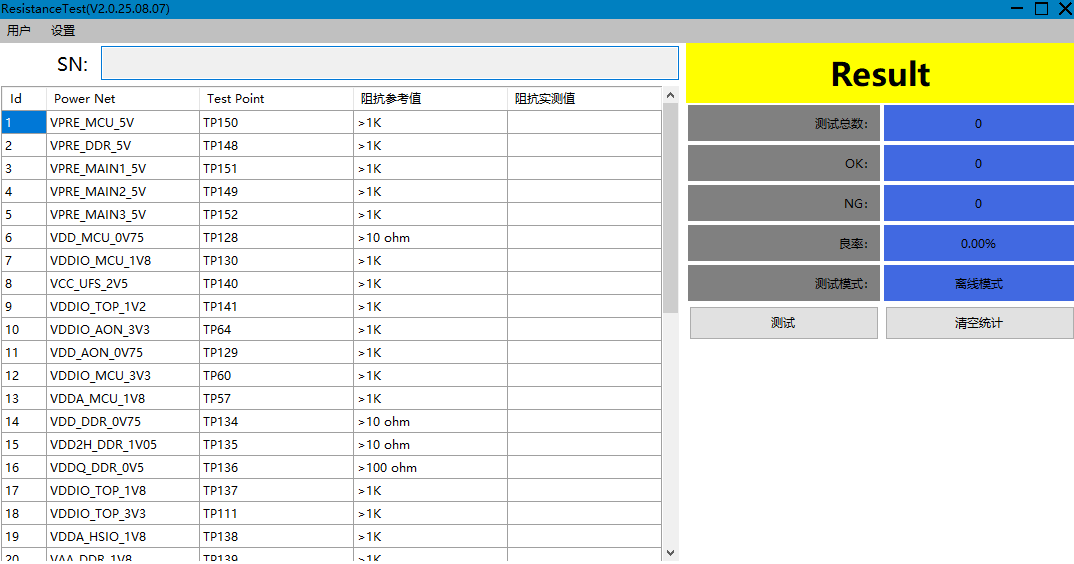Select the VPRE_MAIN3_5V cell
1074x564 pixels.
click(x=123, y=214)
